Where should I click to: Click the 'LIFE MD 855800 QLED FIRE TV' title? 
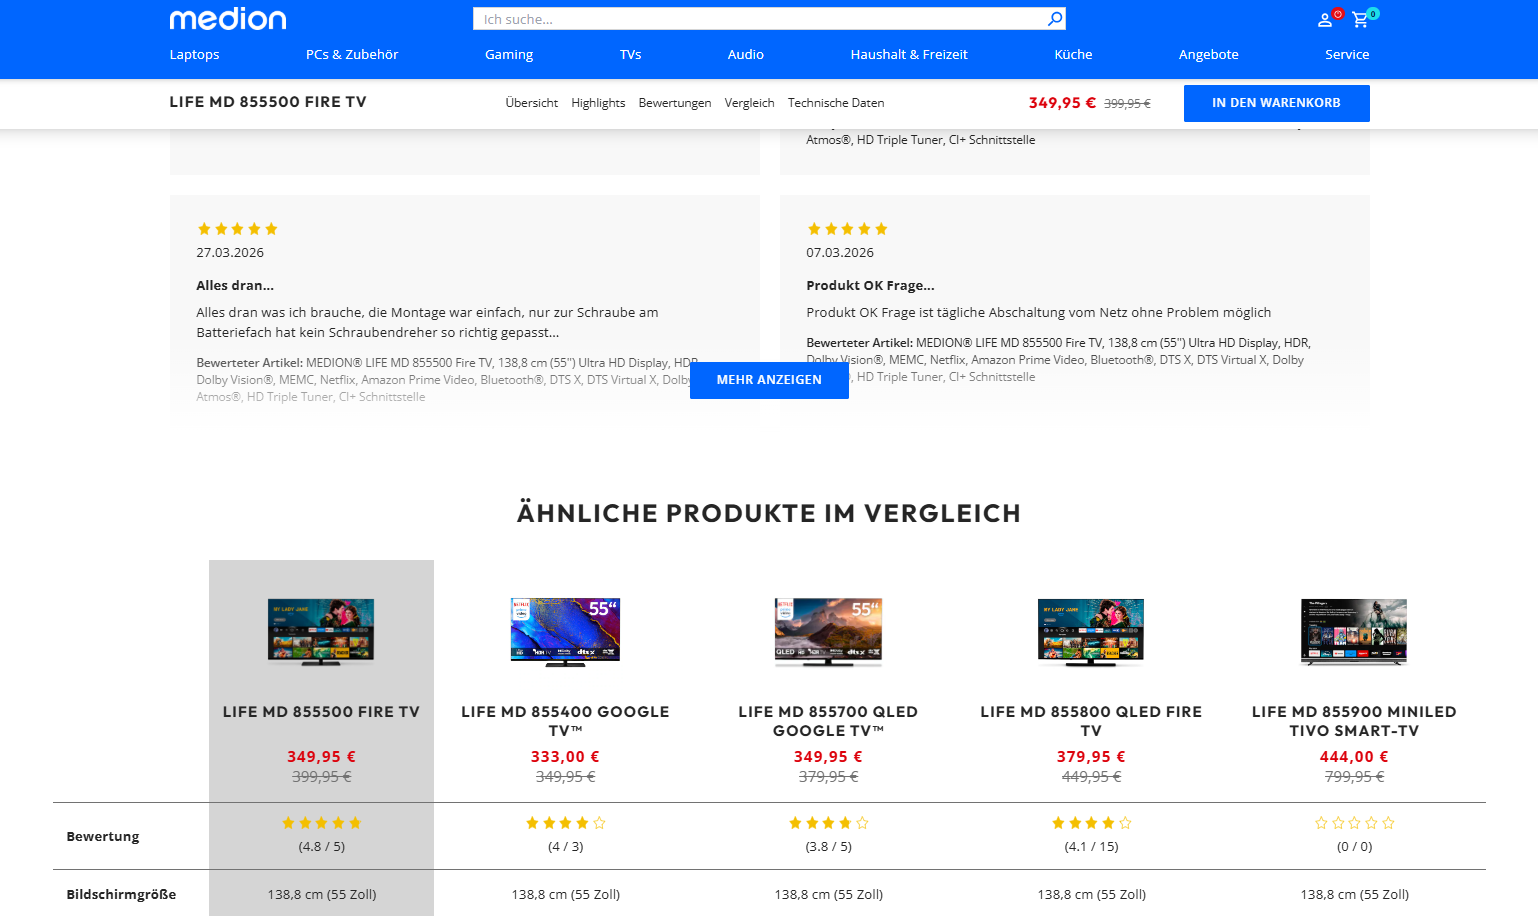coord(1091,721)
